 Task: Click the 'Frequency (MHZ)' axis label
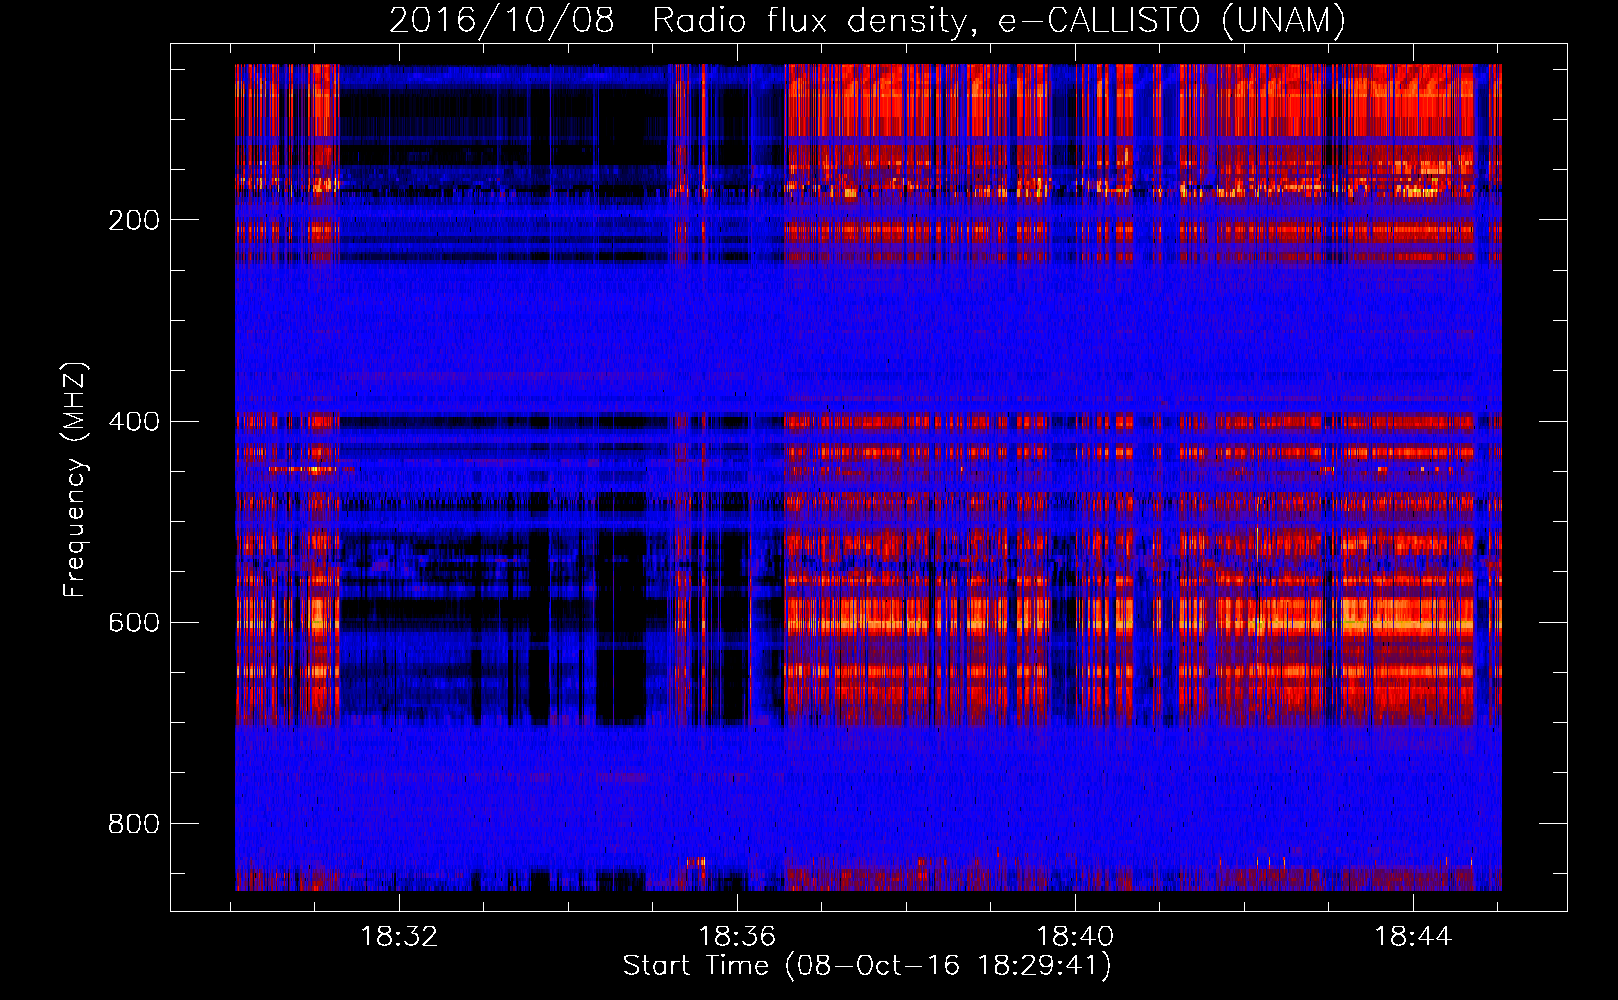point(74,479)
